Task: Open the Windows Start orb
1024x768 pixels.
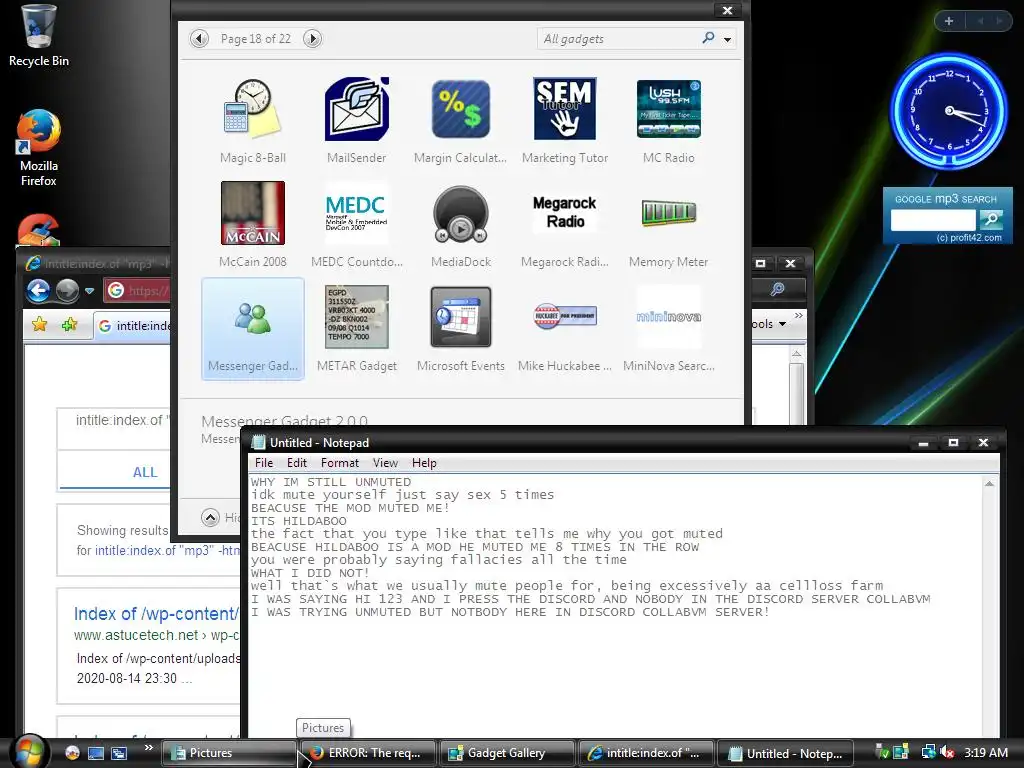Action: [x=27, y=752]
